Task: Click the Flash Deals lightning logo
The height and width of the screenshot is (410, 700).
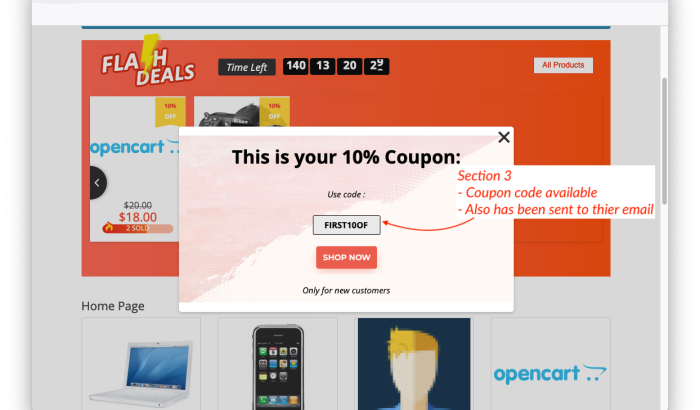Action: pos(148,60)
